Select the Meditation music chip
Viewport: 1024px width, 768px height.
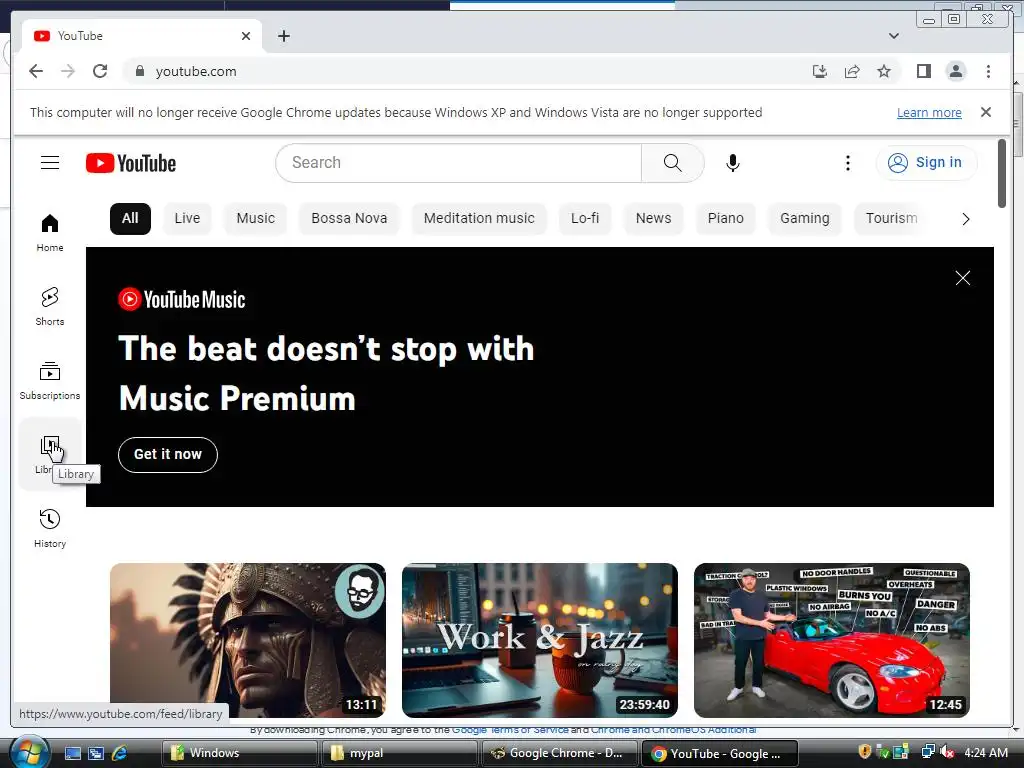point(479,218)
